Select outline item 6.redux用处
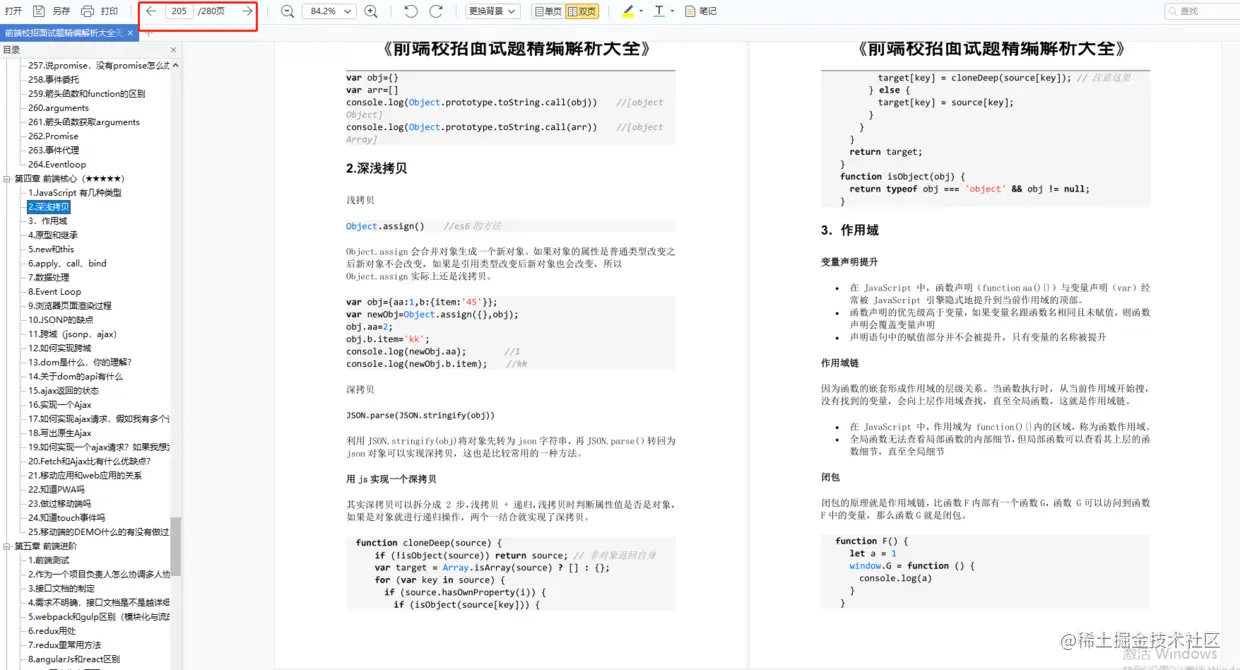The width and height of the screenshot is (1240, 670). (51, 631)
